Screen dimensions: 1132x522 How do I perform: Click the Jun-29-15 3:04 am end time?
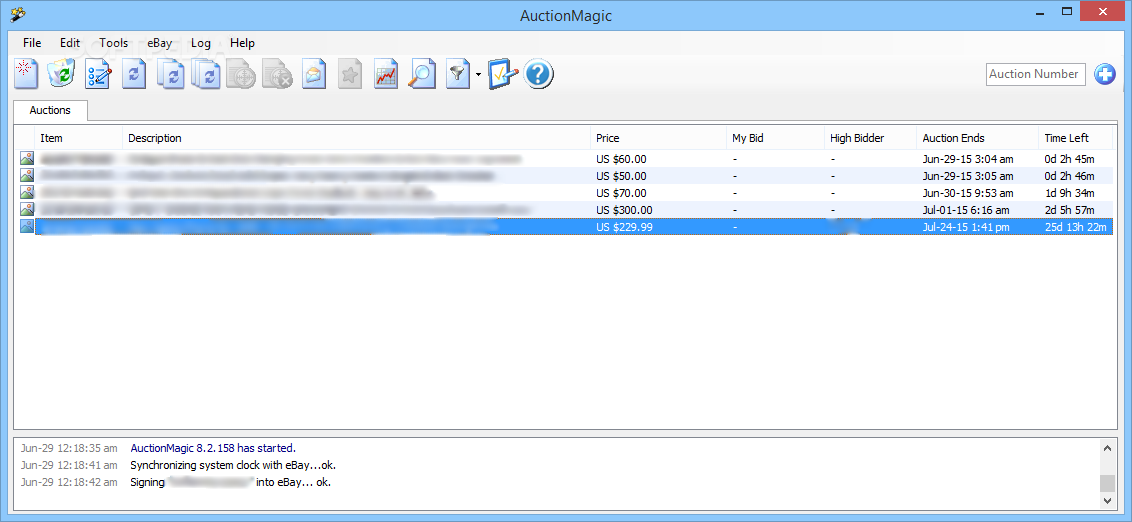pyautogui.click(x=967, y=159)
